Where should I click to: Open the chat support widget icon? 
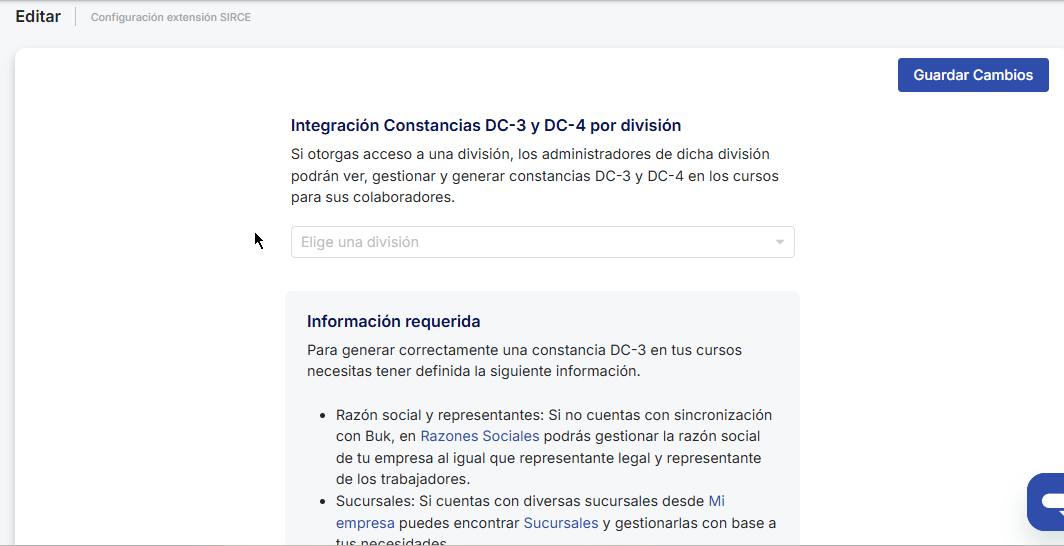coord(1046,501)
